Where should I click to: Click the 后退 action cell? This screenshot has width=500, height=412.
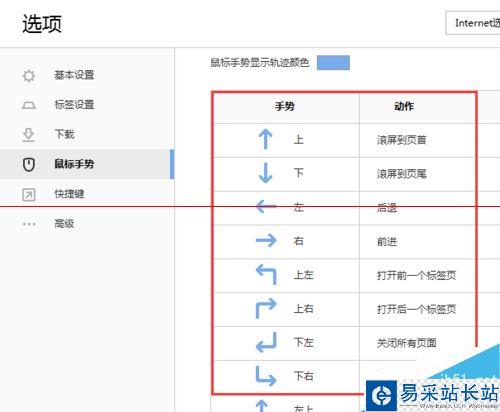418,208
